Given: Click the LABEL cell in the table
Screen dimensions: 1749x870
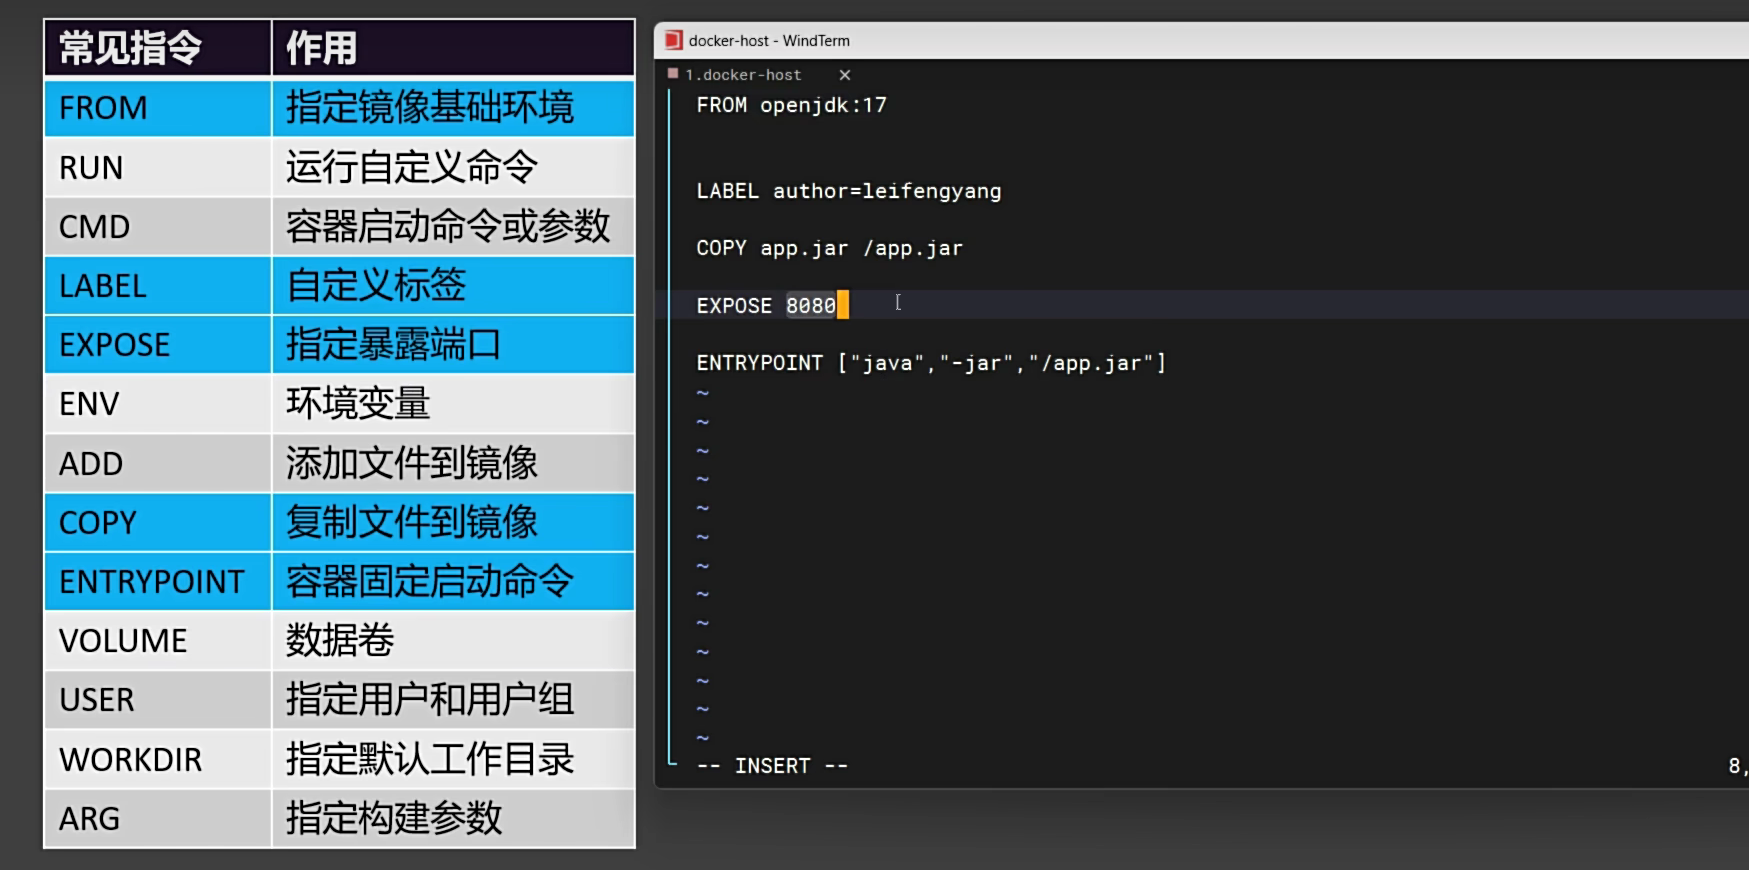Looking at the screenshot, I should pyautogui.click(x=158, y=286).
